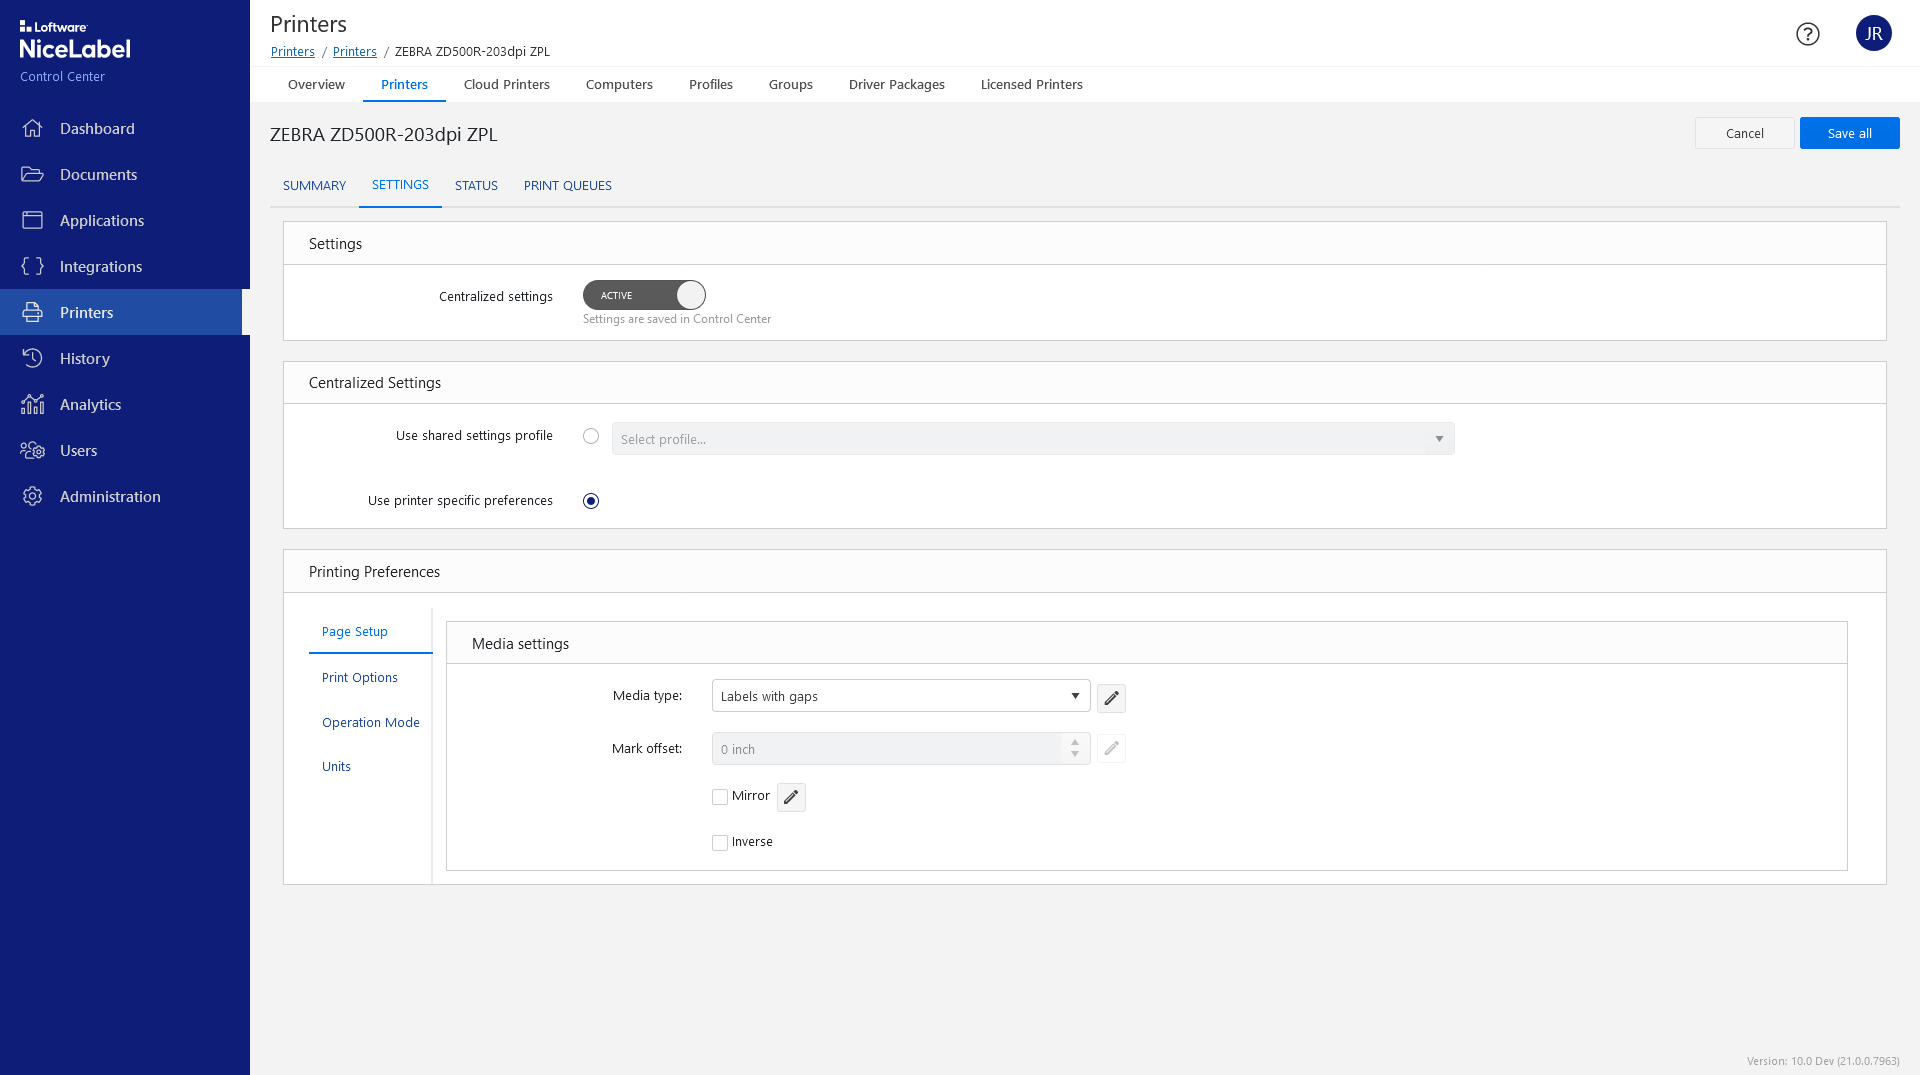
Task: Click the Dashboard home icon in sidebar
Action: point(32,128)
